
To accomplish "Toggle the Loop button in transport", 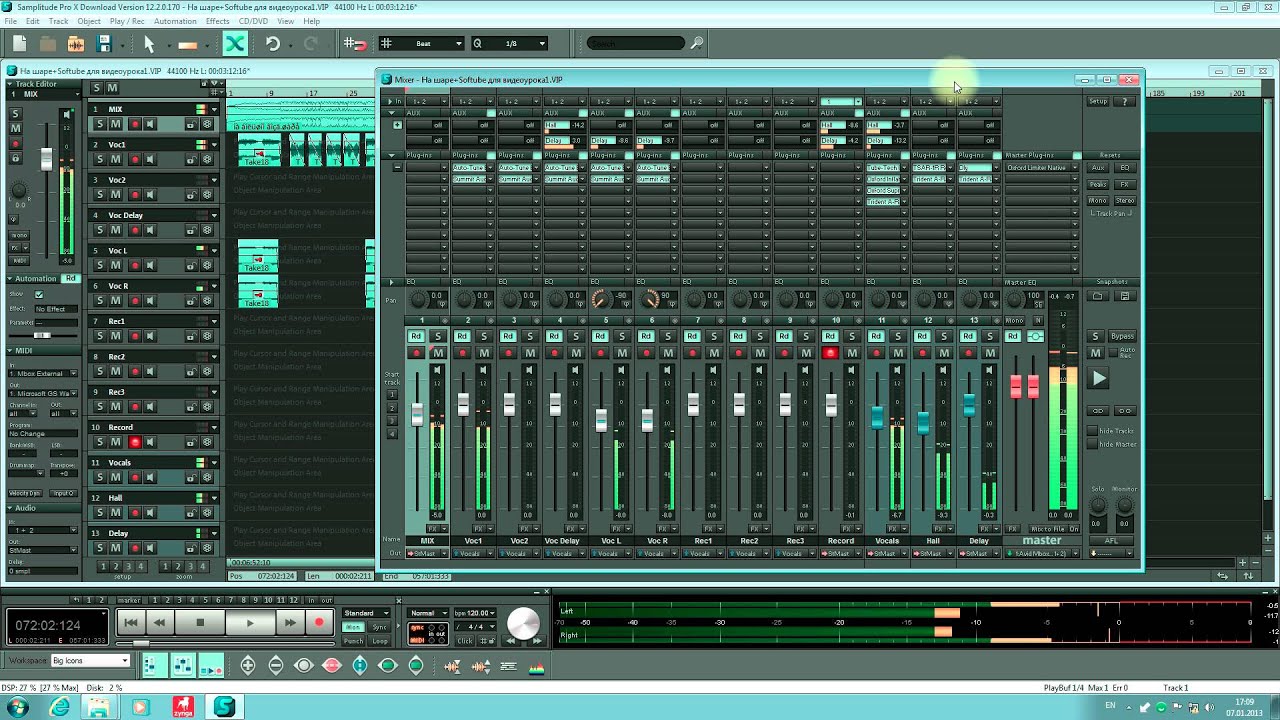I will pyautogui.click(x=380, y=641).
